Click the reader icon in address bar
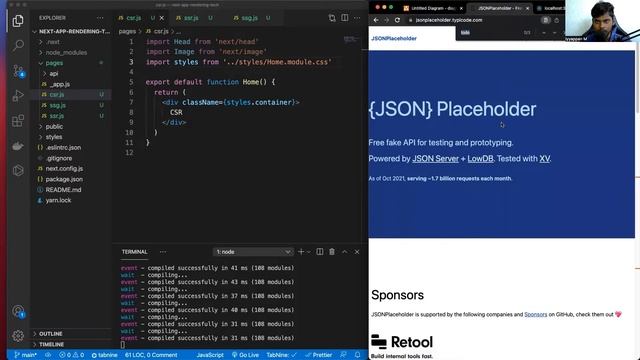The width and height of the screenshot is (640, 360). (545, 20)
